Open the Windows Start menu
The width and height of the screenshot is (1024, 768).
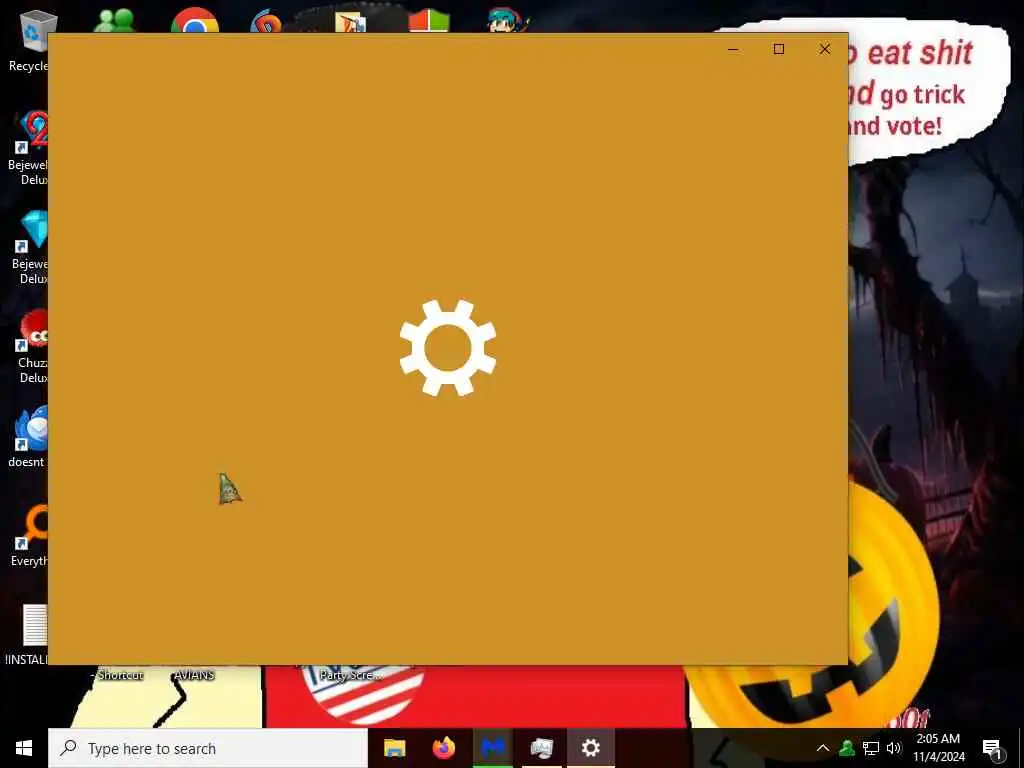pos(24,748)
